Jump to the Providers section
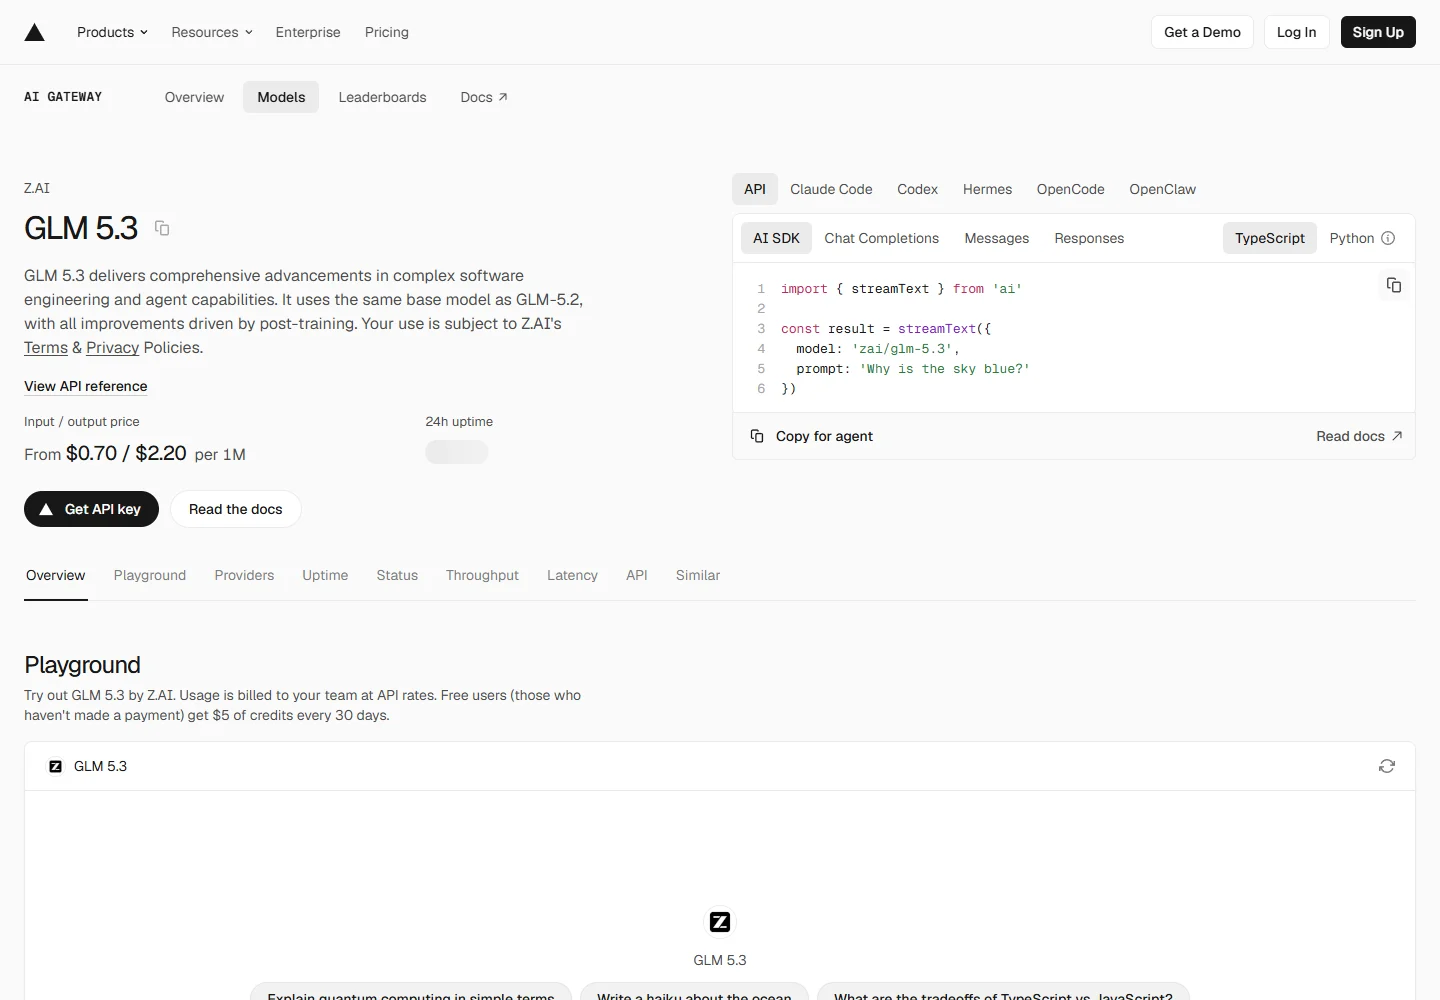The height and width of the screenshot is (1000, 1440). tap(244, 576)
